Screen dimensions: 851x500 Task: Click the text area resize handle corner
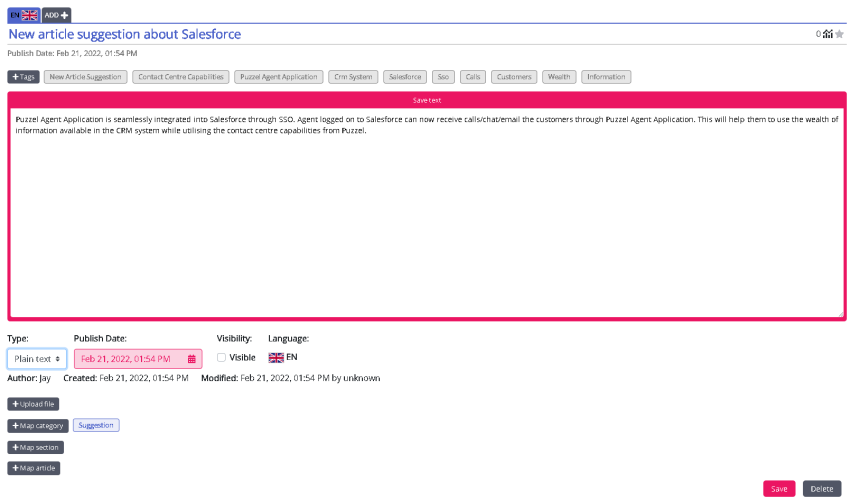[841, 314]
